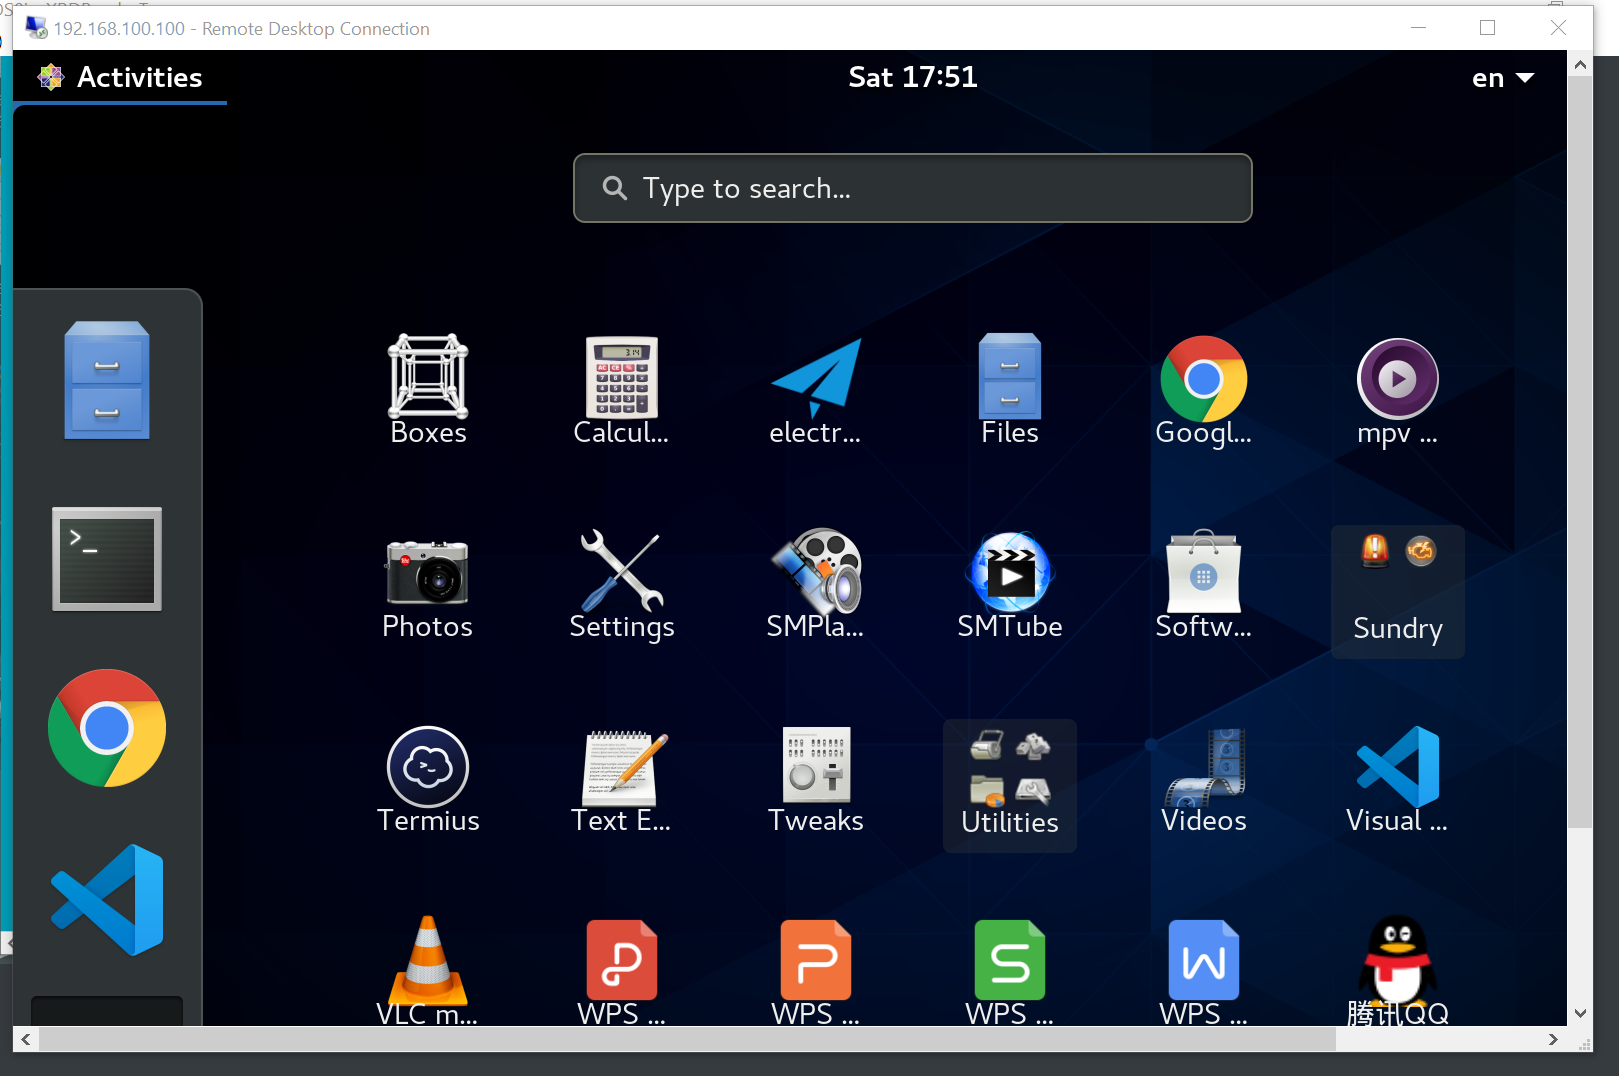Open VS Code from the dash sidebar
The width and height of the screenshot is (1619, 1076).
(107, 900)
